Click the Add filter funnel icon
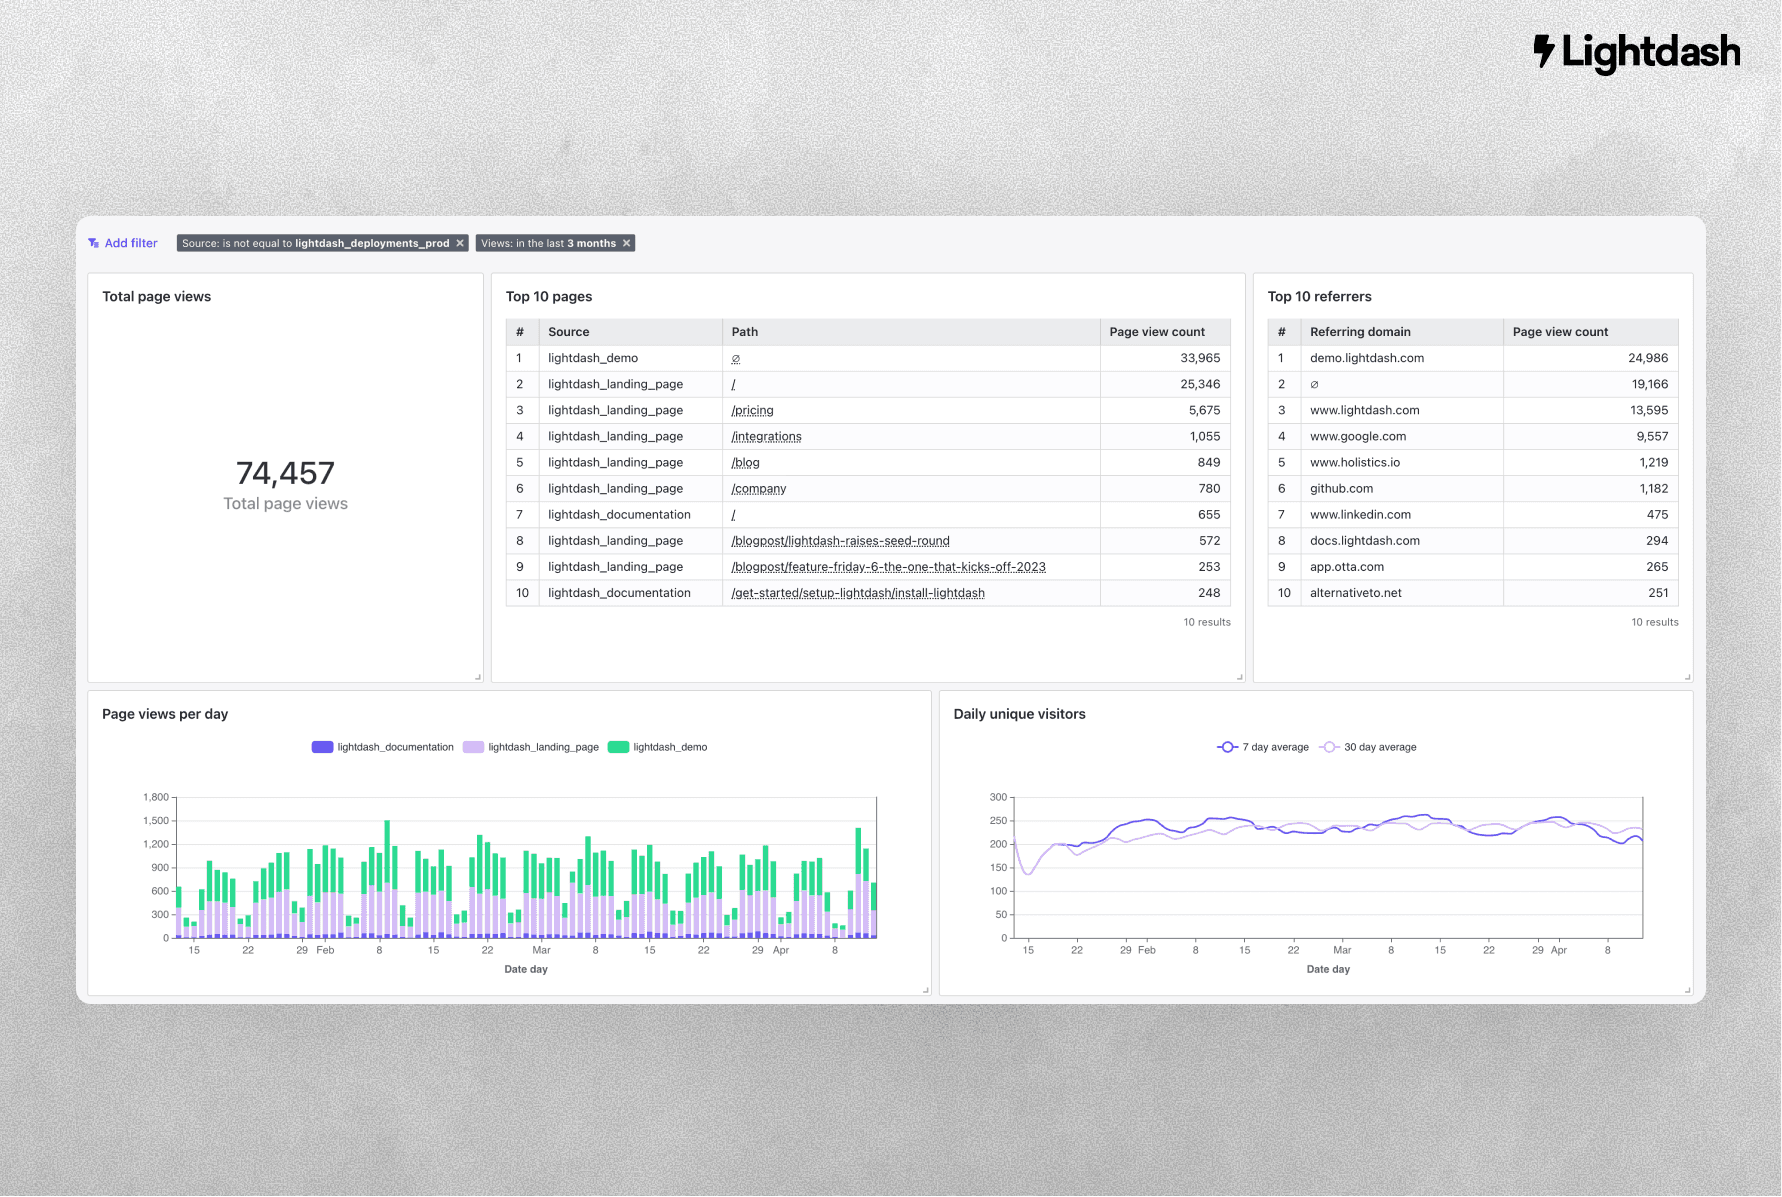 pyautogui.click(x=93, y=243)
